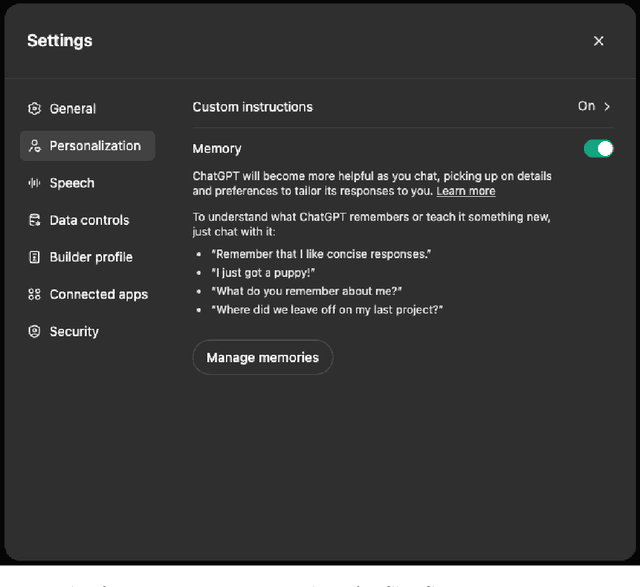
Task: Click the Personalization person icon
Action: tap(35, 146)
